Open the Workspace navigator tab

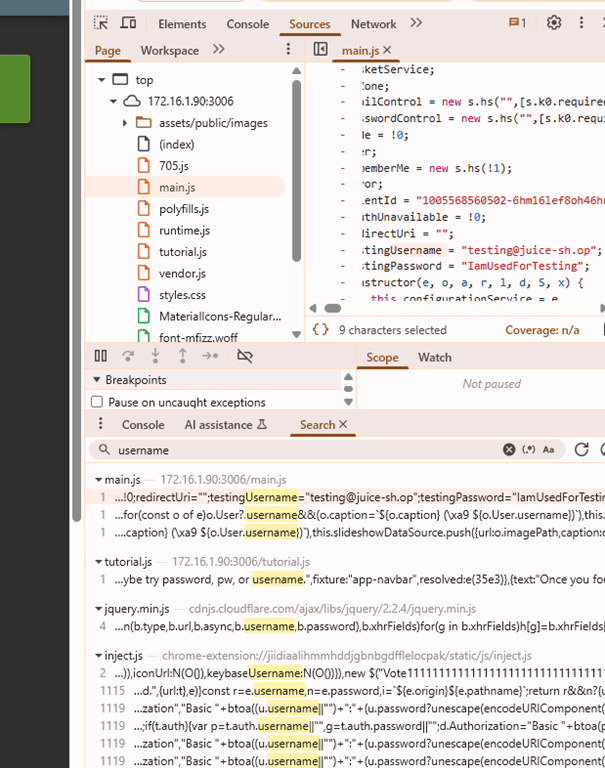pos(169,50)
